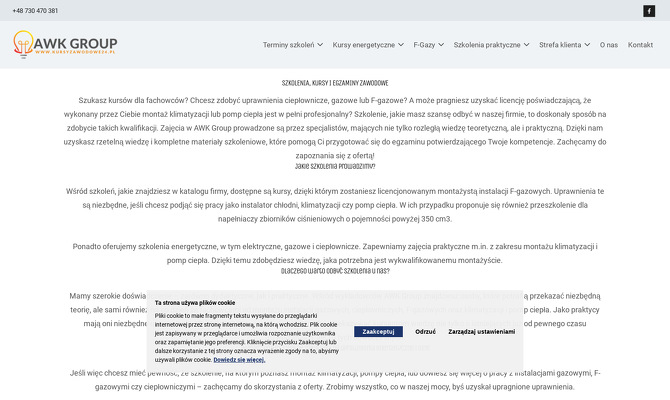
Task: Click the AWK Group logo
Action: coord(65,44)
